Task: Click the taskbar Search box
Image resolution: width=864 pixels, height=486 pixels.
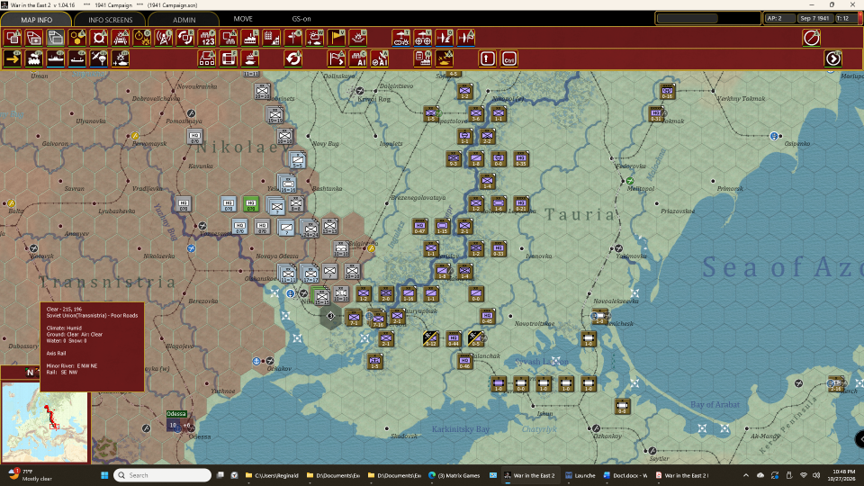Action: 163,475
